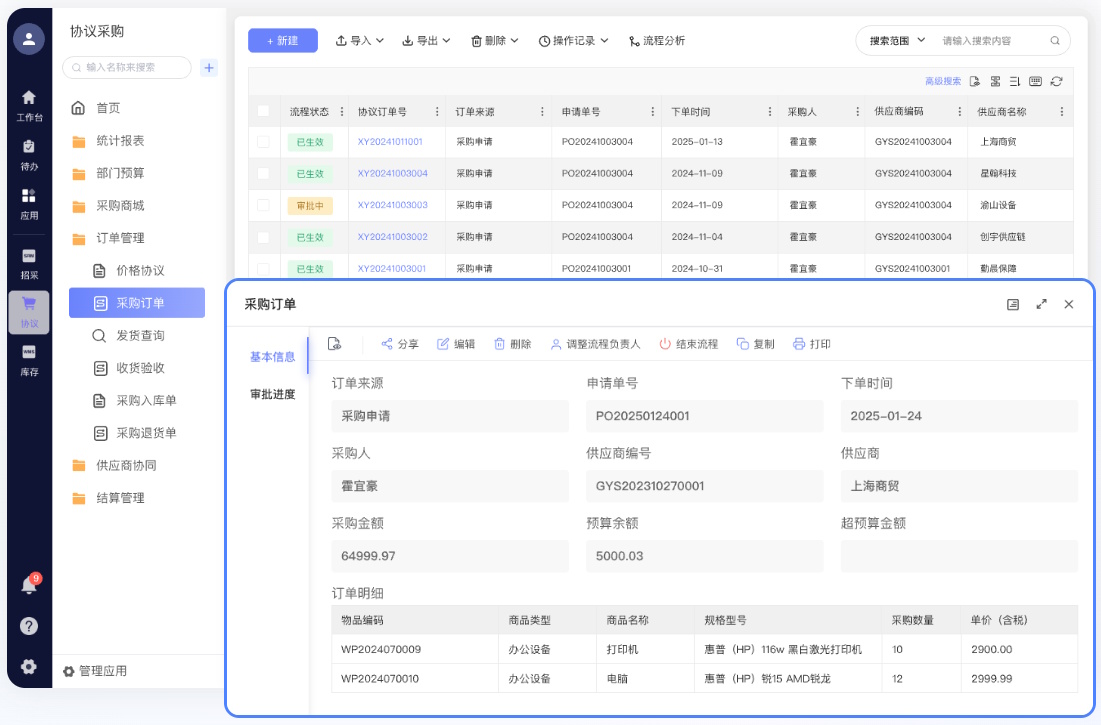Check the row for XY20241003003
Screen dimensions: 1101x725
pyautogui.click(x=264, y=205)
